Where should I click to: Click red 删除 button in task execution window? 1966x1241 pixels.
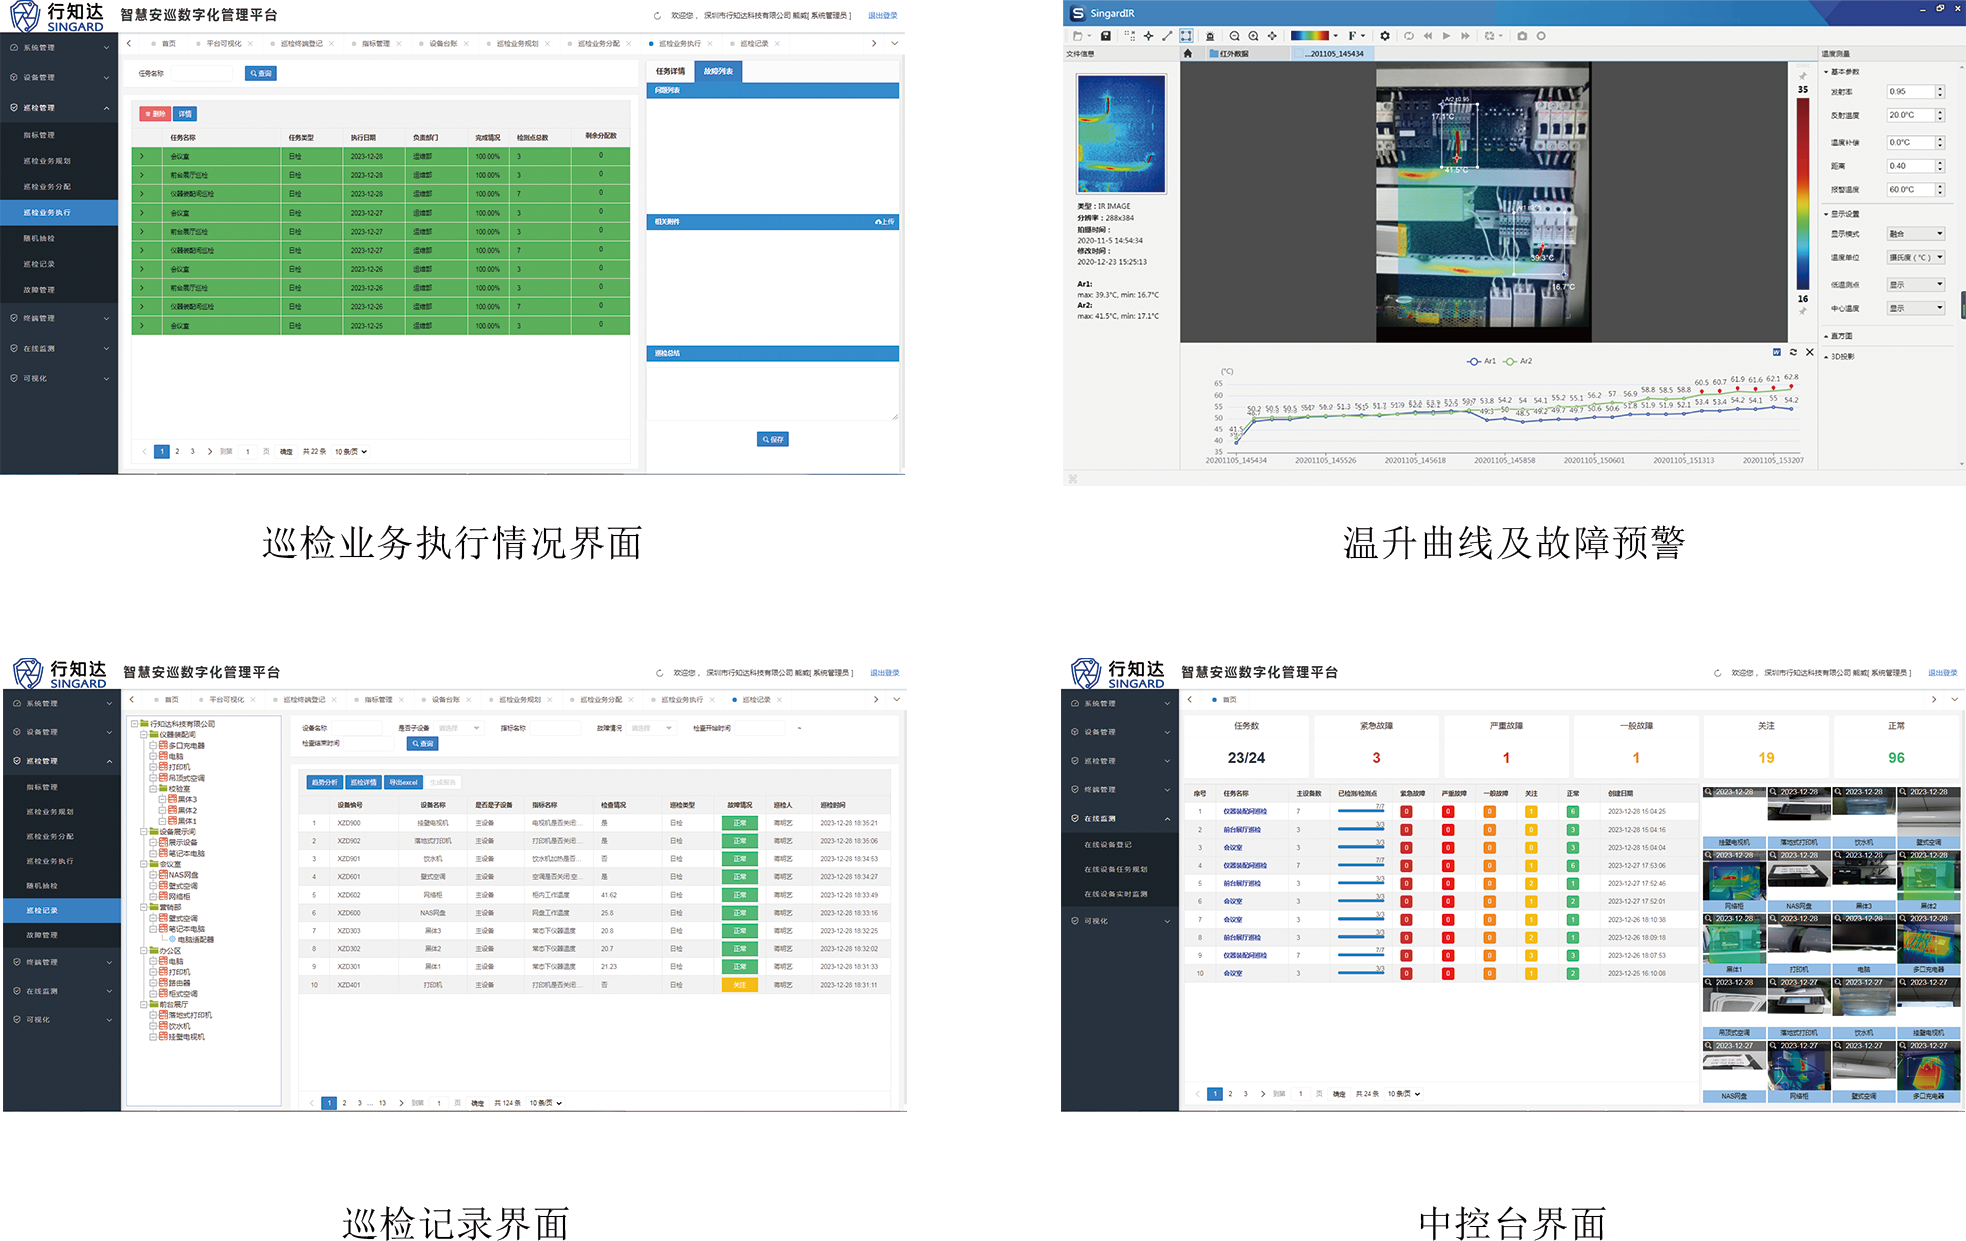tap(154, 114)
